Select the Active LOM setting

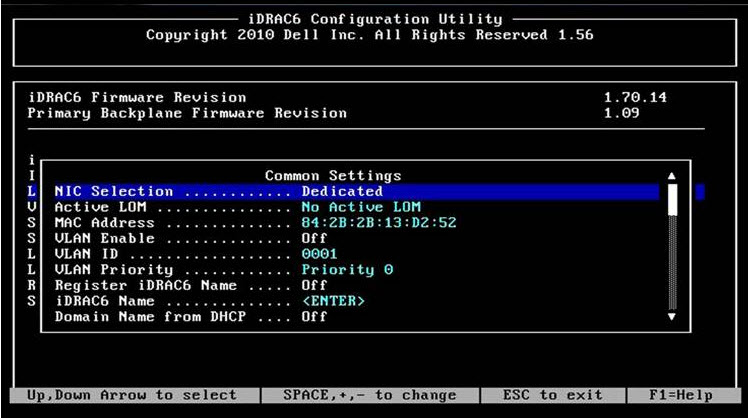pos(101,207)
